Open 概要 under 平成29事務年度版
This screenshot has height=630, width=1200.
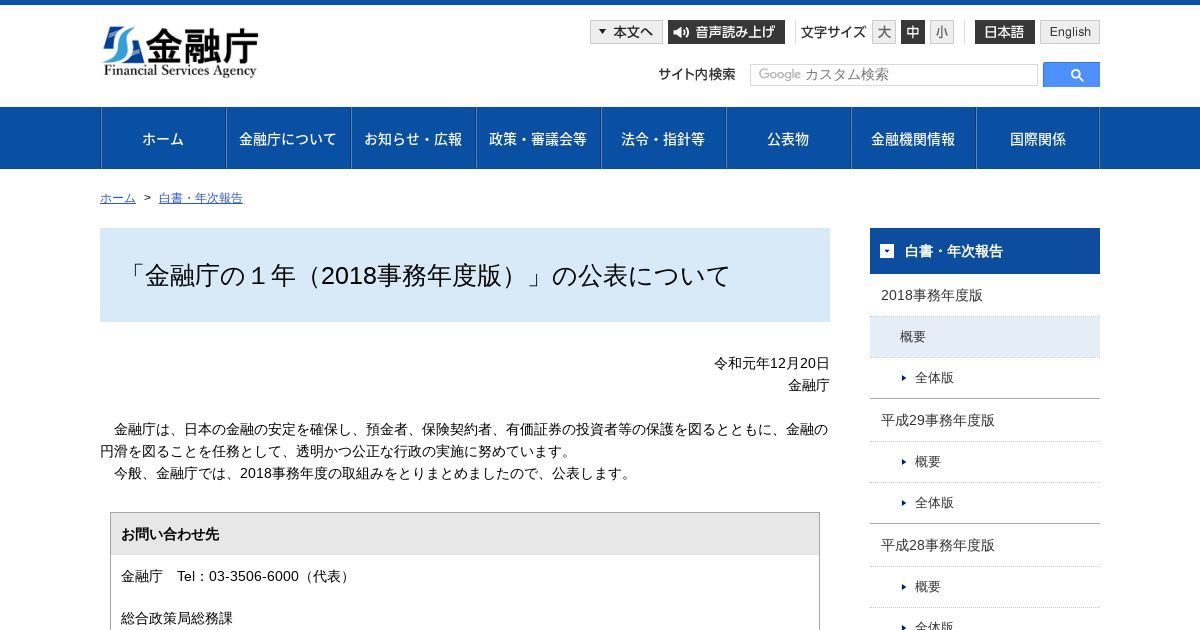[985, 462]
